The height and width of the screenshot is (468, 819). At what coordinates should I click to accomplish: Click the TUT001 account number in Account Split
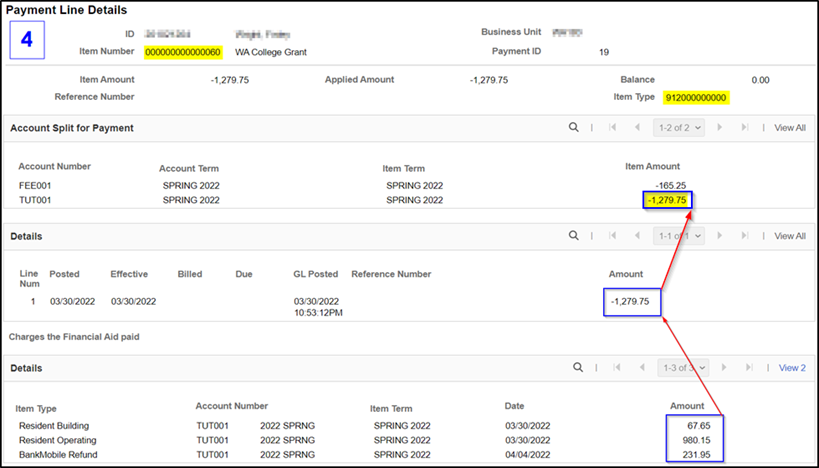[35, 200]
